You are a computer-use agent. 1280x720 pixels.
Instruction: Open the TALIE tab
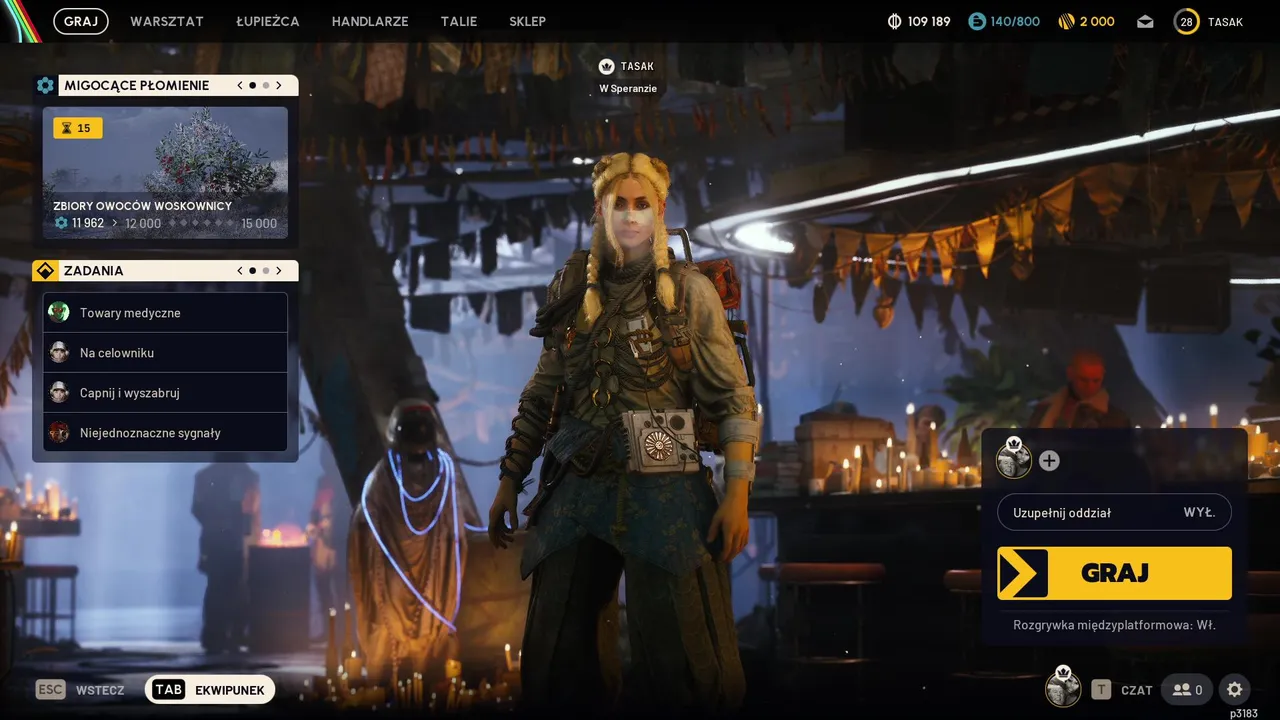pos(459,21)
